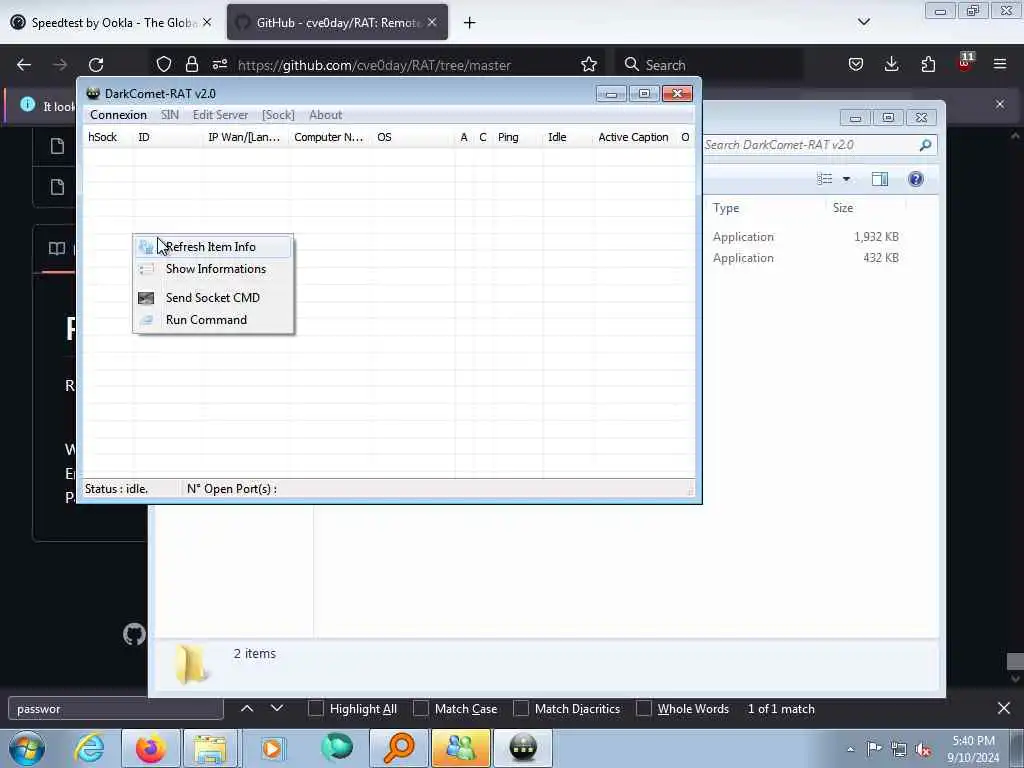Screen dimensions: 1024x768
Task: Launch Internet Explorer from taskbar
Action: [x=89, y=748]
